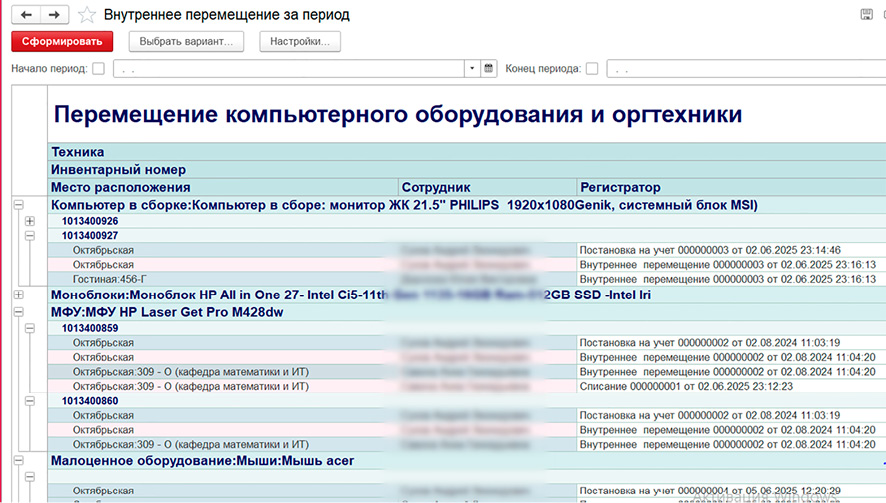The height and width of the screenshot is (503, 886).
Task: Expand the Моноблоки HP All in One group
Action: 18,295
